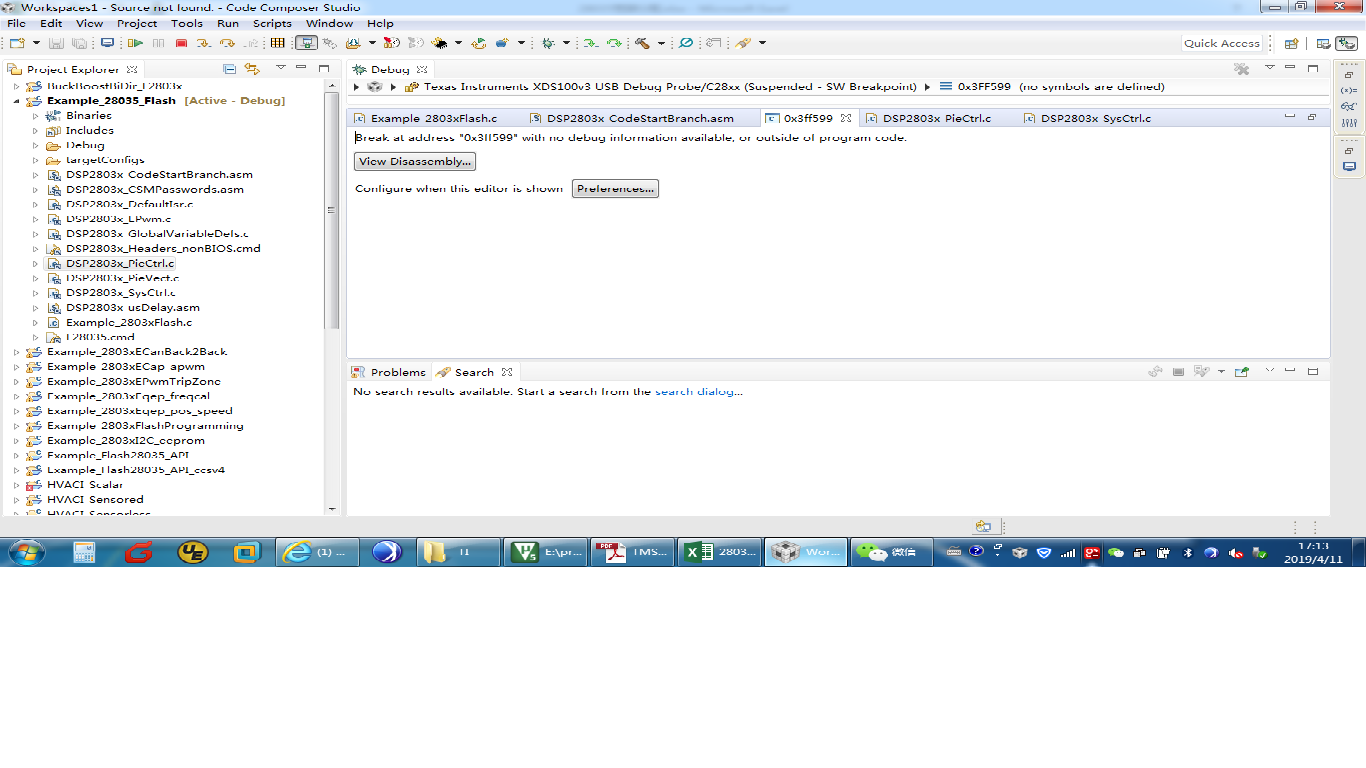Viewport: 1366px width, 768px height.
Task: Click the New project toolbar icon
Action: tap(17, 43)
